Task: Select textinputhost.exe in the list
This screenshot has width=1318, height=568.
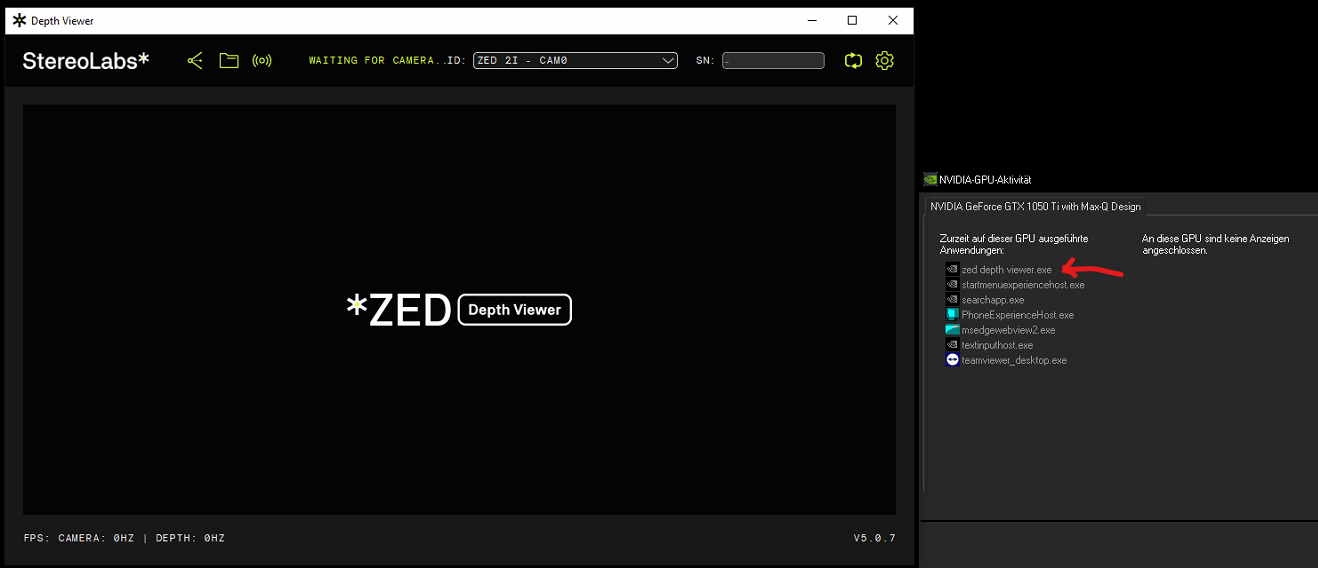Action: click(x=997, y=345)
